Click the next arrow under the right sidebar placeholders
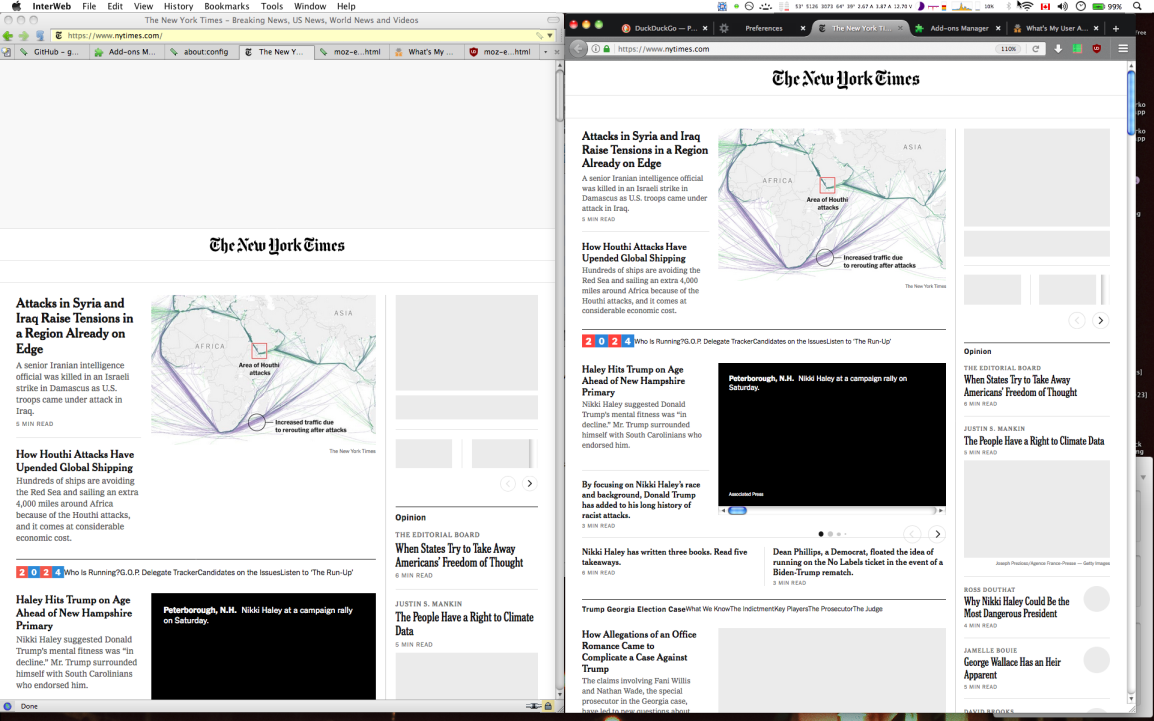Viewport: 1154px width, 721px height. (1100, 320)
